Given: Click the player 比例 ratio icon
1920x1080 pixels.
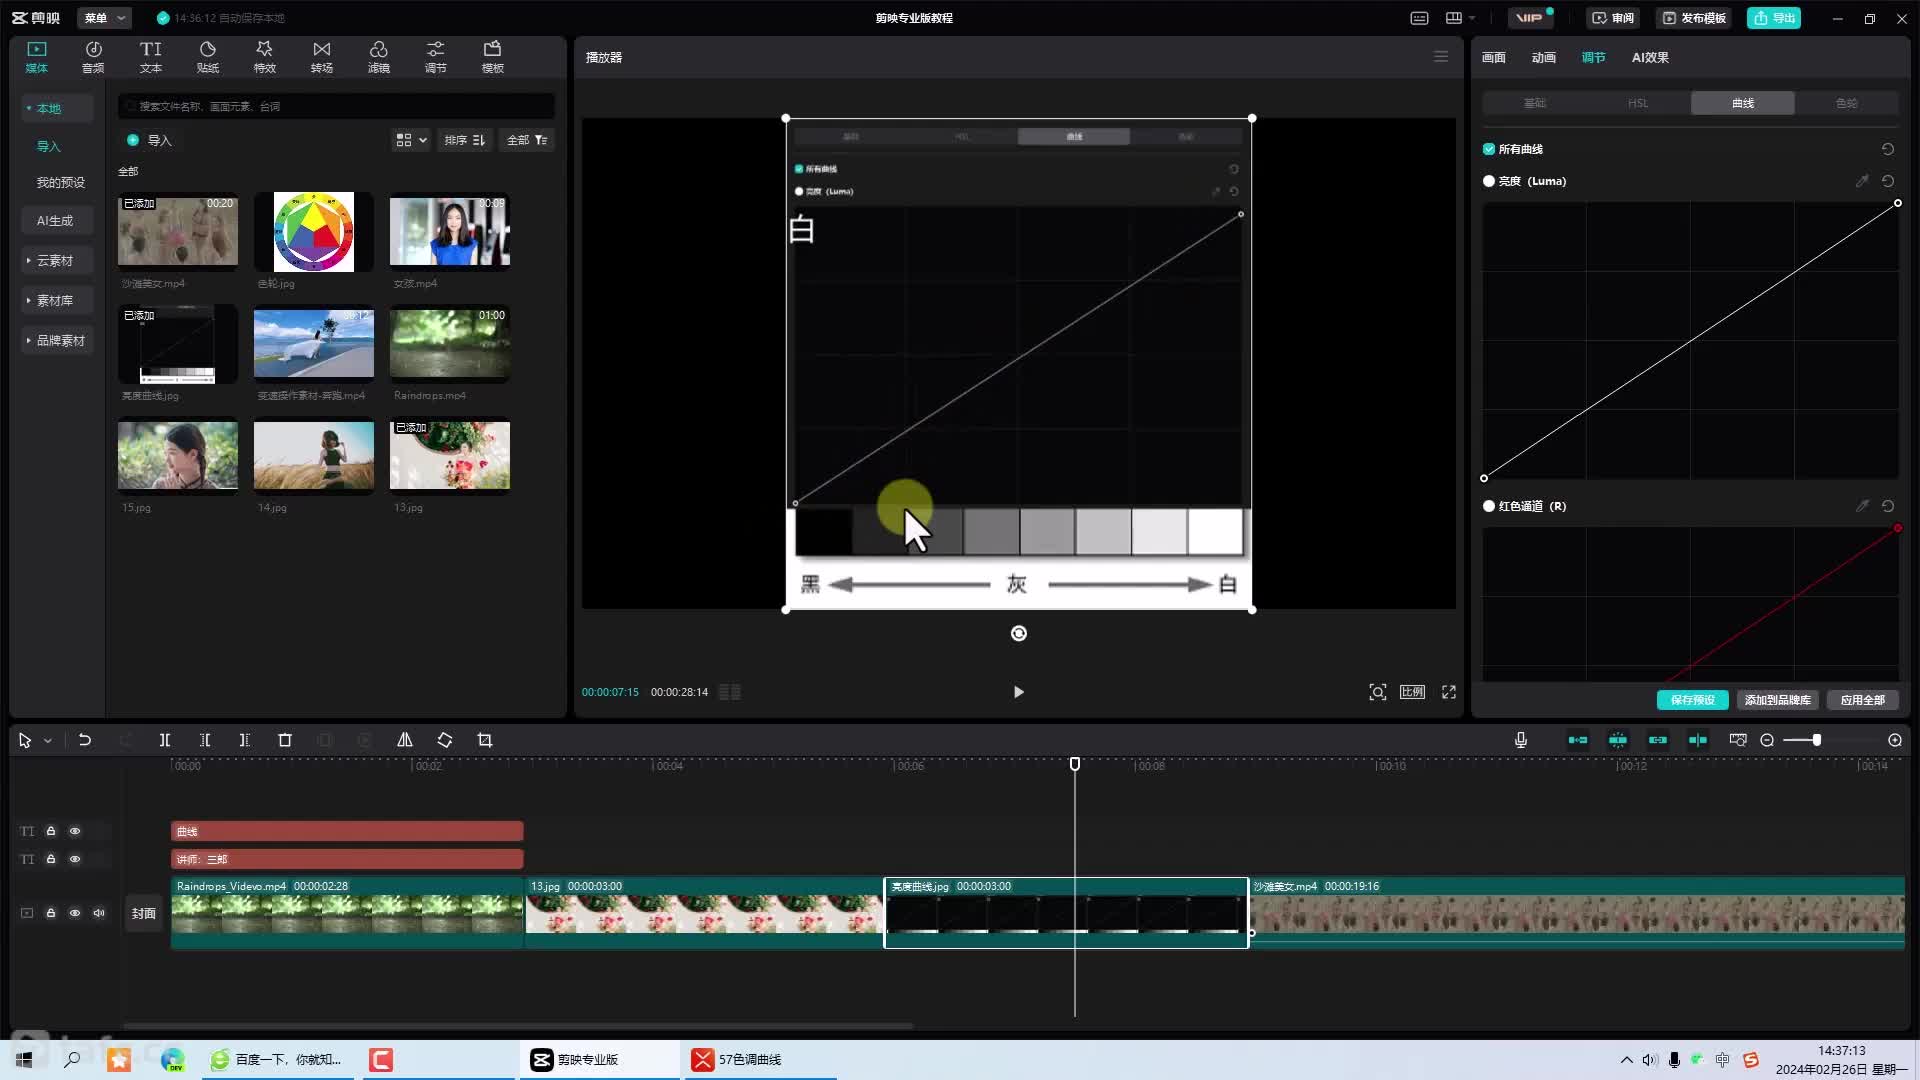Looking at the screenshot, I should [1412, 692].
